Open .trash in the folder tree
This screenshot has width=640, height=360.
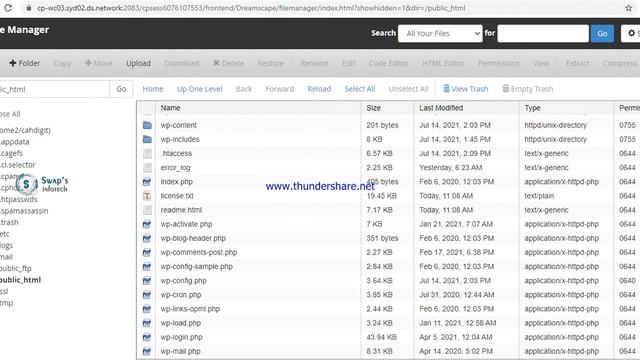(x=9, y=222)
